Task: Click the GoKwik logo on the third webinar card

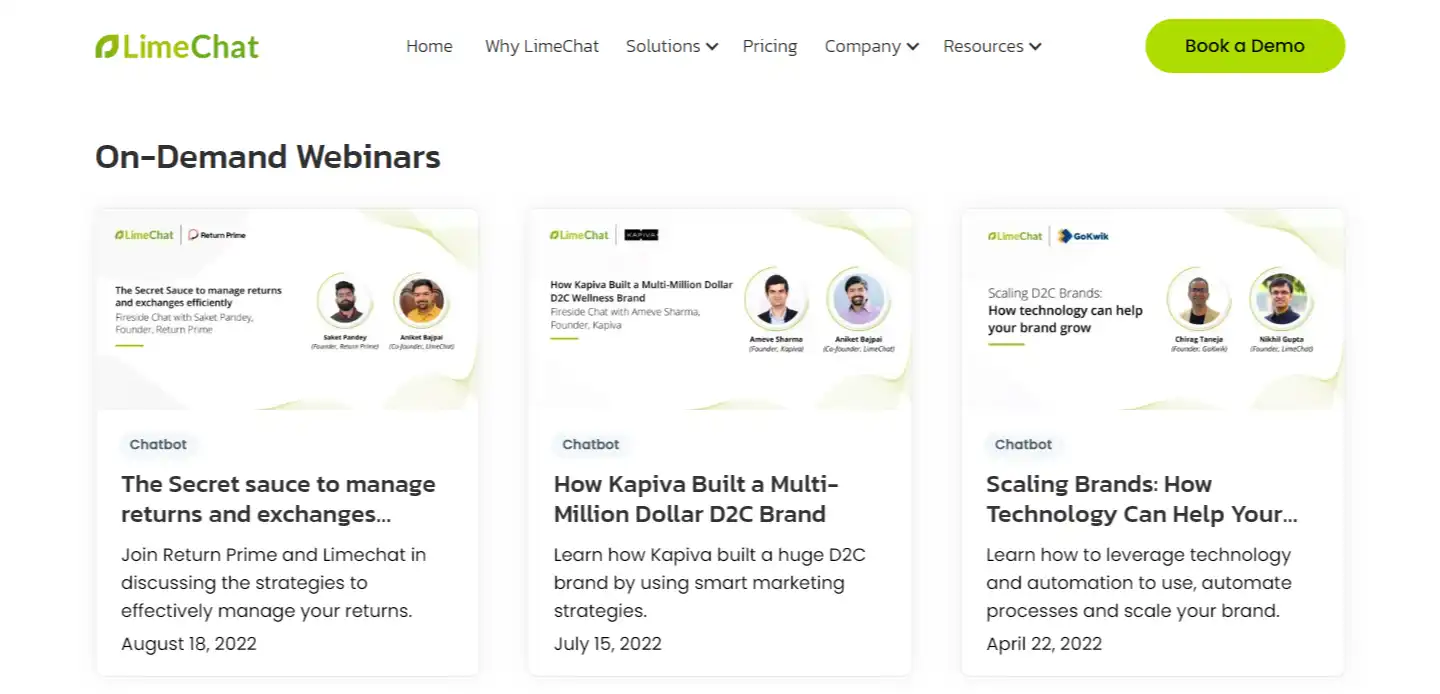Action: (x=1082, y=236)
